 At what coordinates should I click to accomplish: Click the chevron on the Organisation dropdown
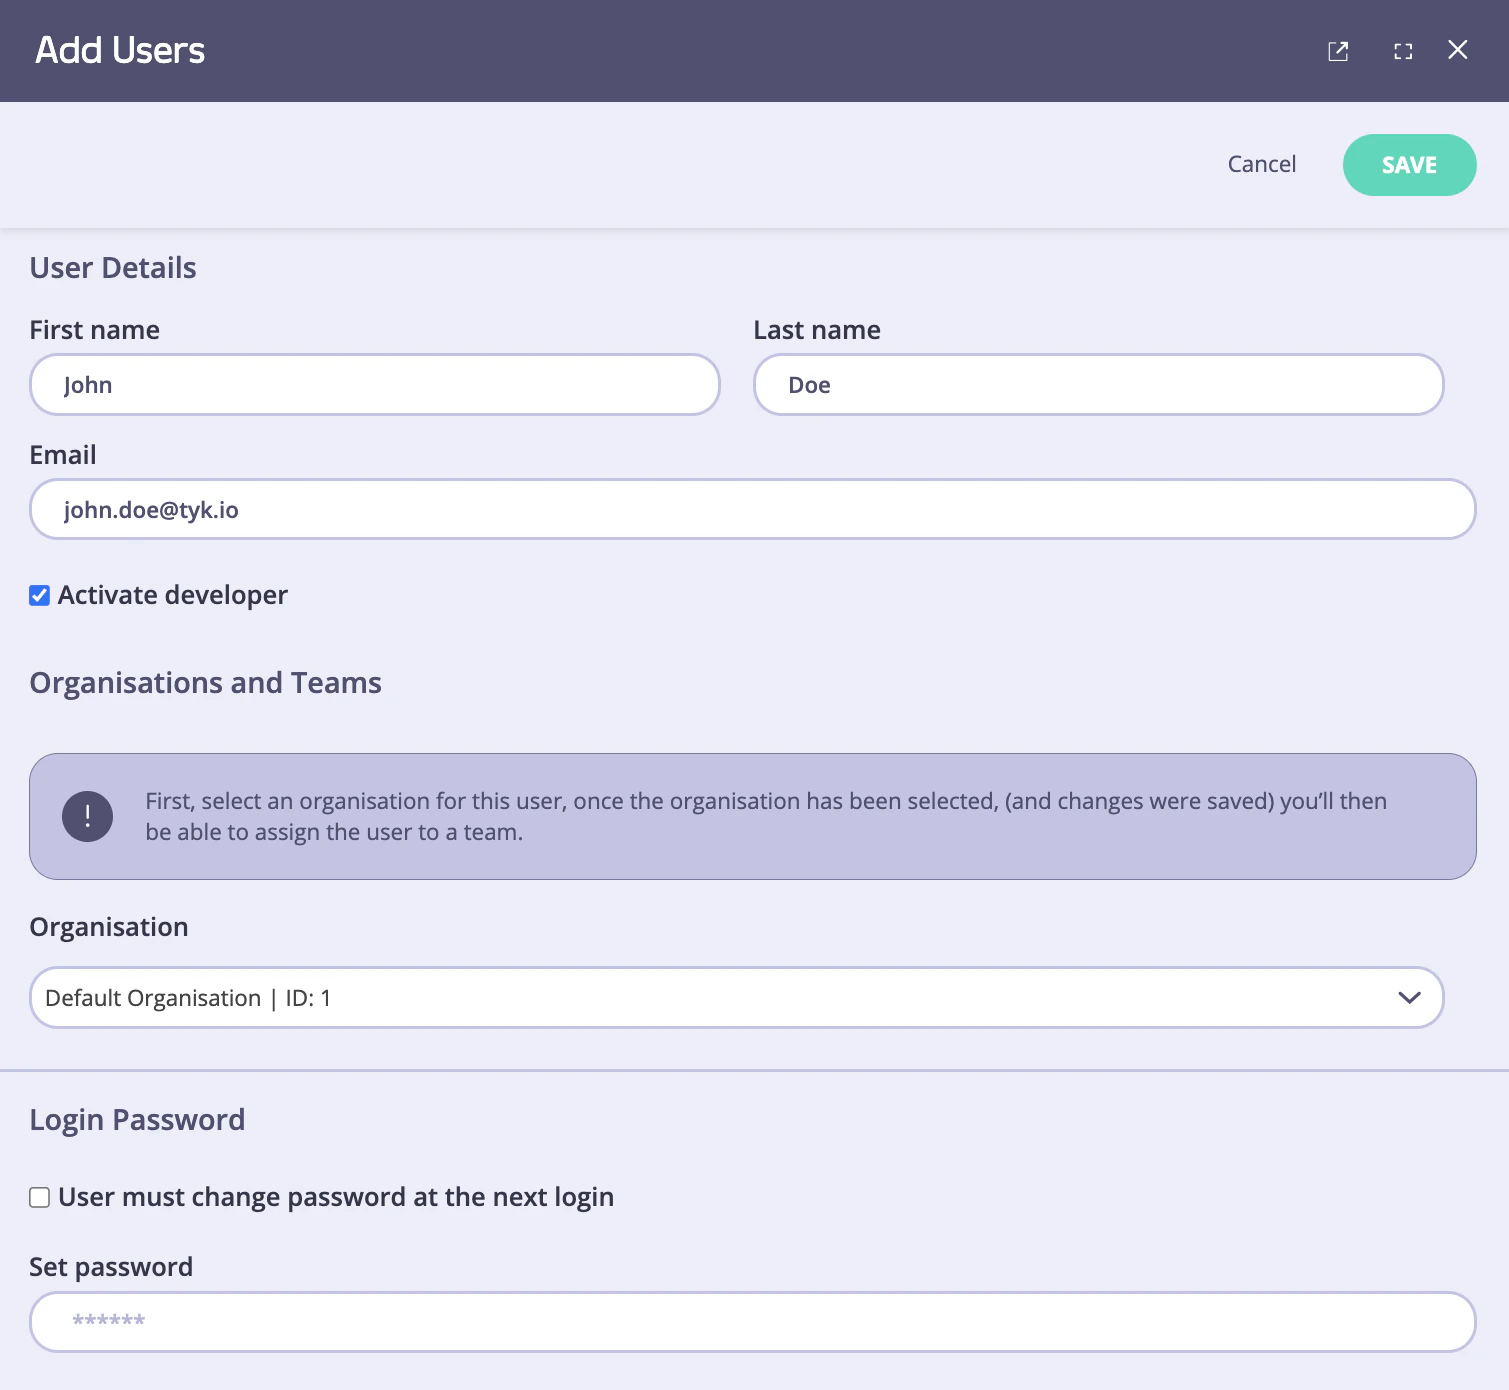pos(1409,997)
